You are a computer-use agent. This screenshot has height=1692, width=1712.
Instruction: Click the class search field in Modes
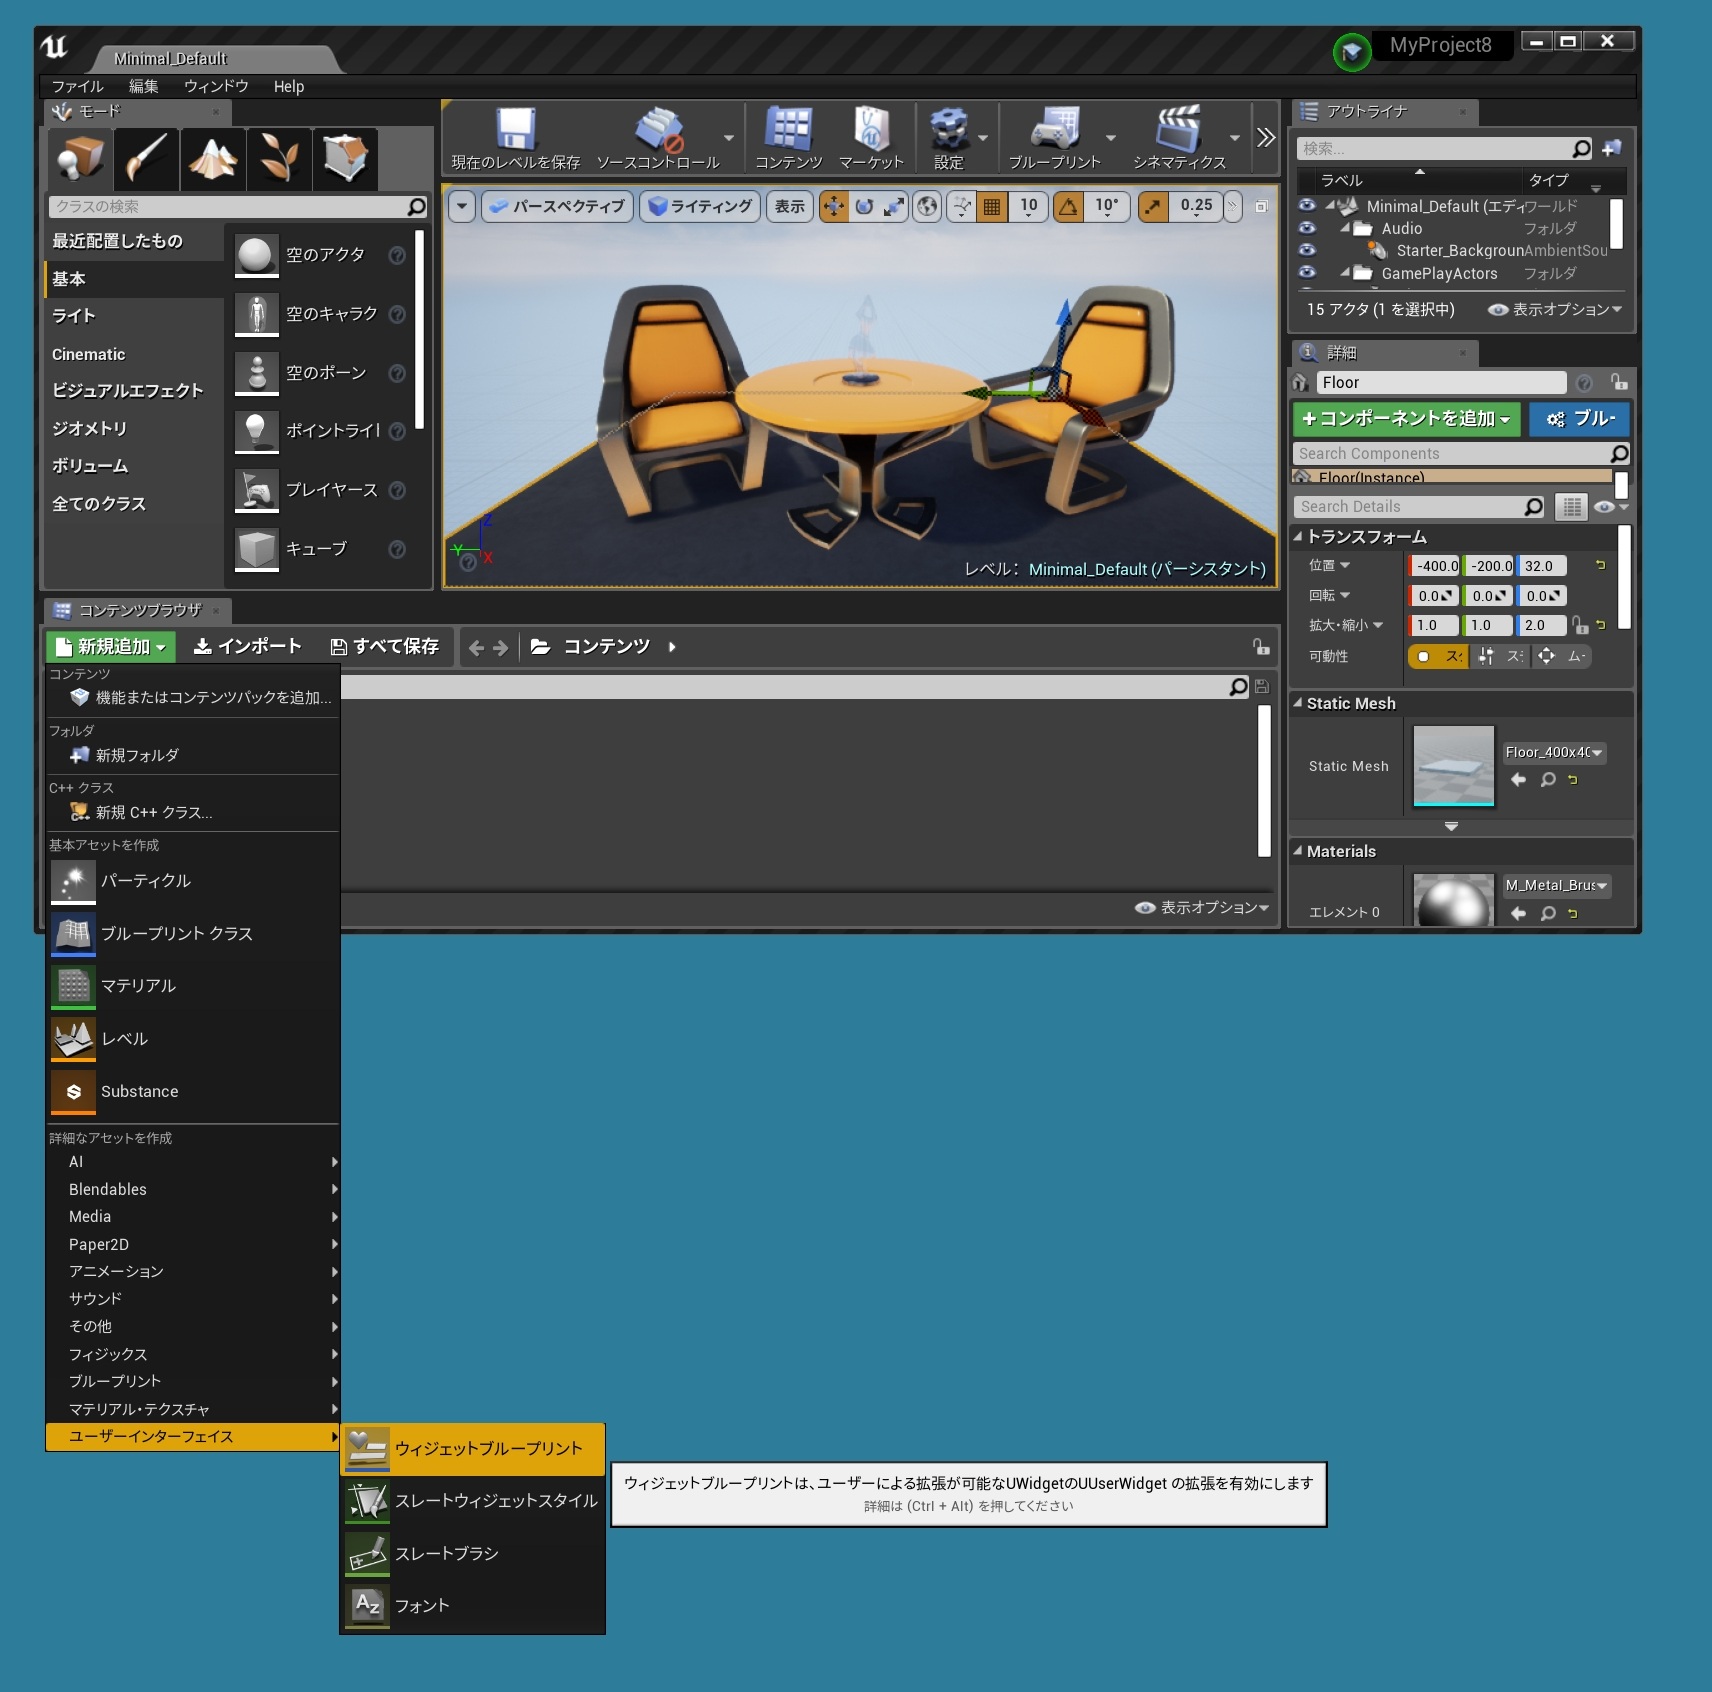pos(230,207)
